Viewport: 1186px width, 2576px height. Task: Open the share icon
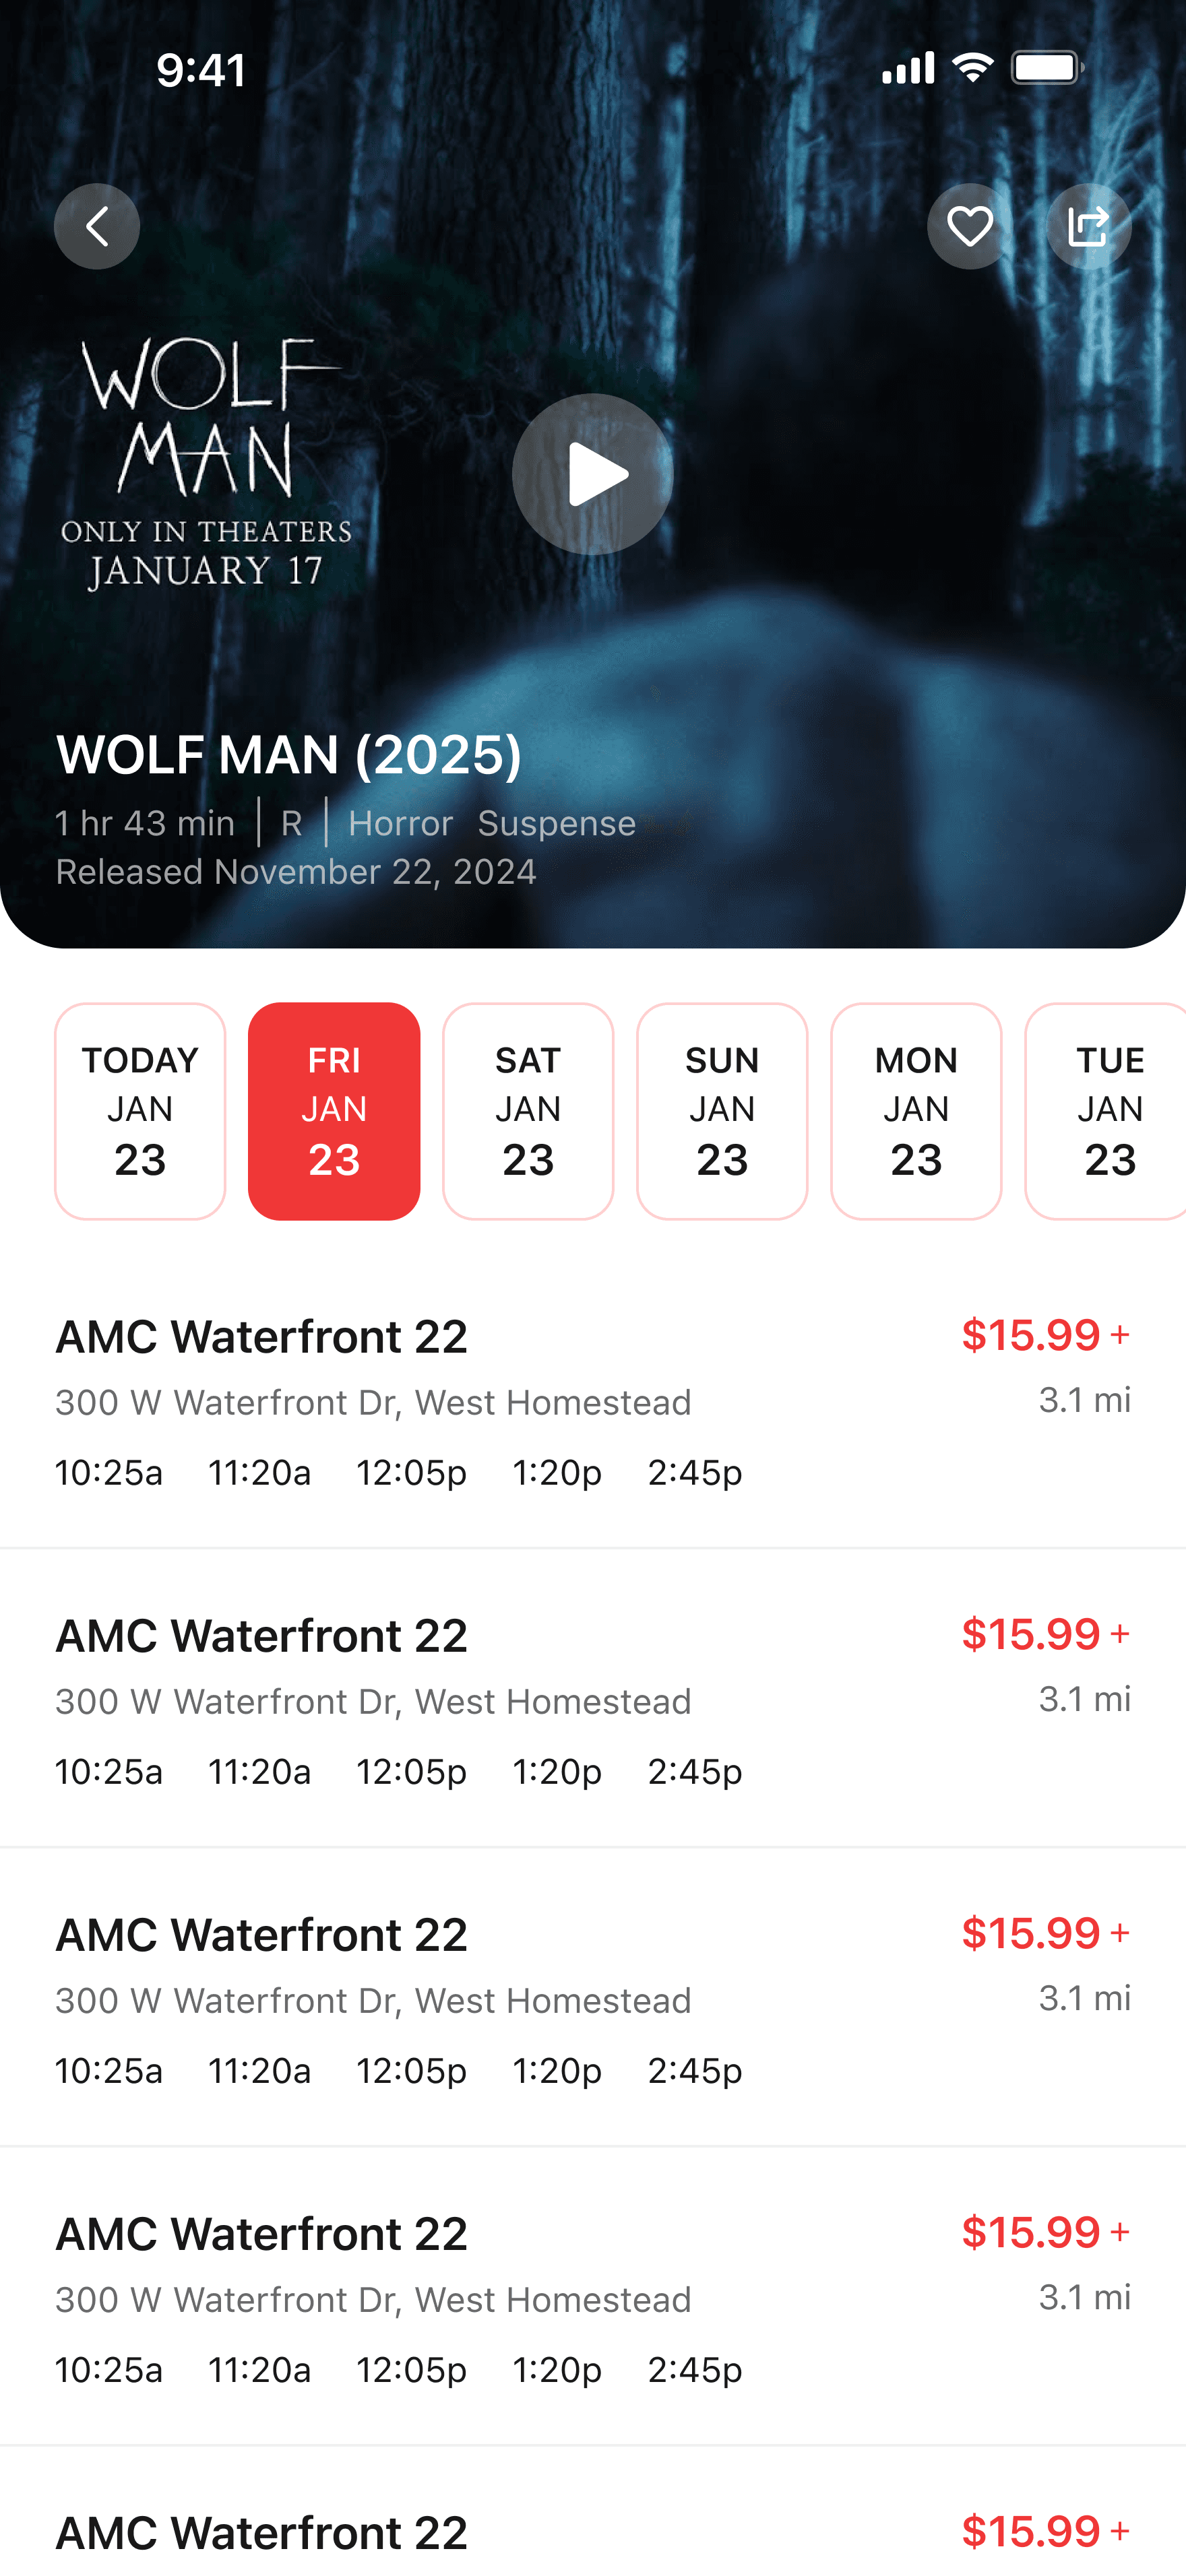[1088, 226]
